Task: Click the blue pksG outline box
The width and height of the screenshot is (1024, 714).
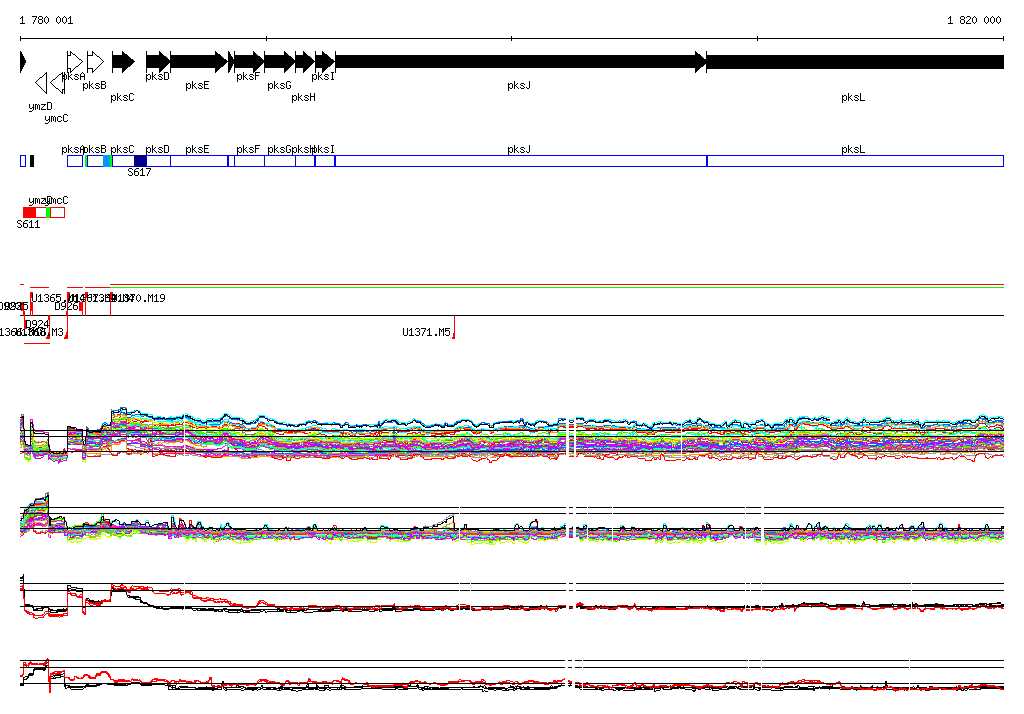Action: [280, 161]
